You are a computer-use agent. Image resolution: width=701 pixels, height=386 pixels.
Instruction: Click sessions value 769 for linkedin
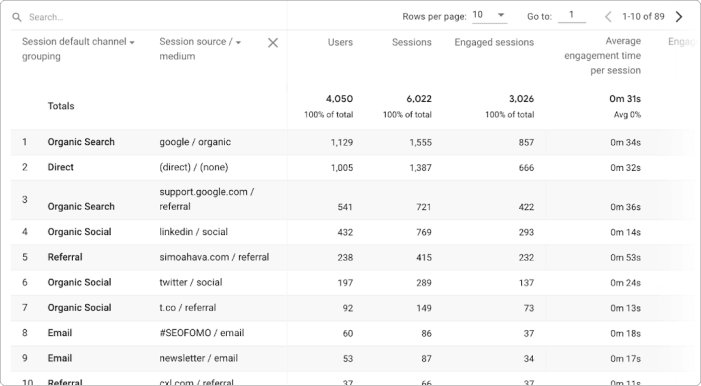click(x=423, y=232)
